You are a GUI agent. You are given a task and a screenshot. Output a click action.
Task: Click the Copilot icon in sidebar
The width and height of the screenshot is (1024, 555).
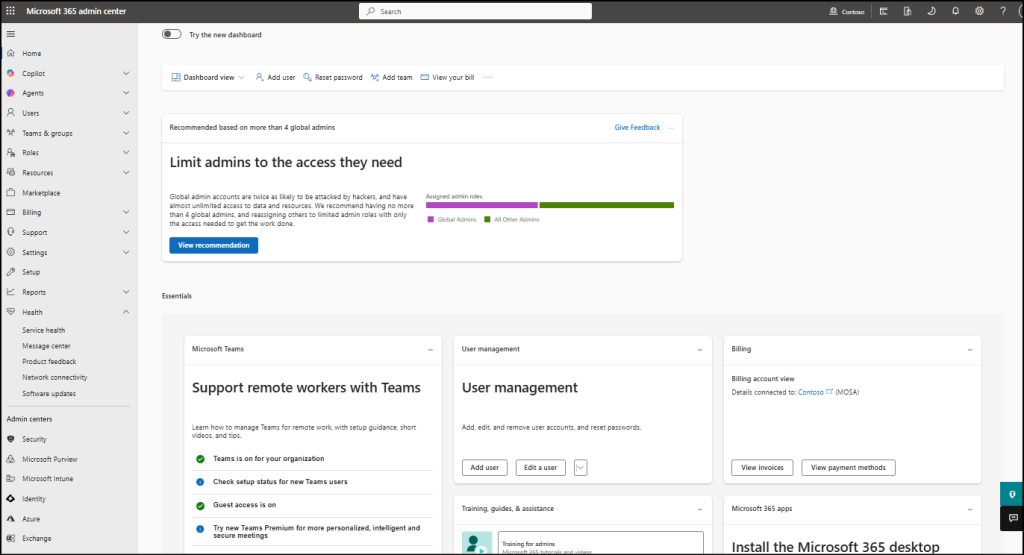pyautogui.click(x=10, y=74)
